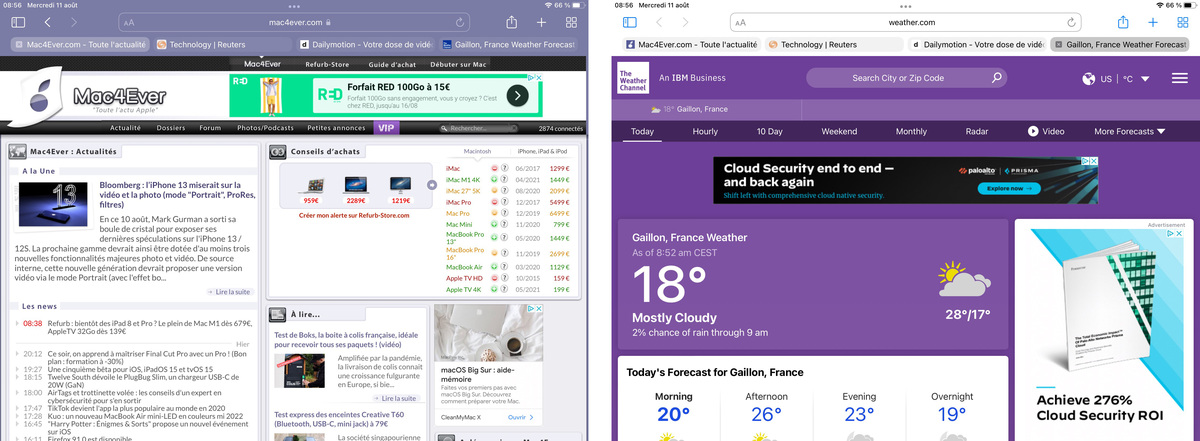Open Guide d'achat top link
This screenshot has width=1200, height=441.
click(x=394, y=64)
